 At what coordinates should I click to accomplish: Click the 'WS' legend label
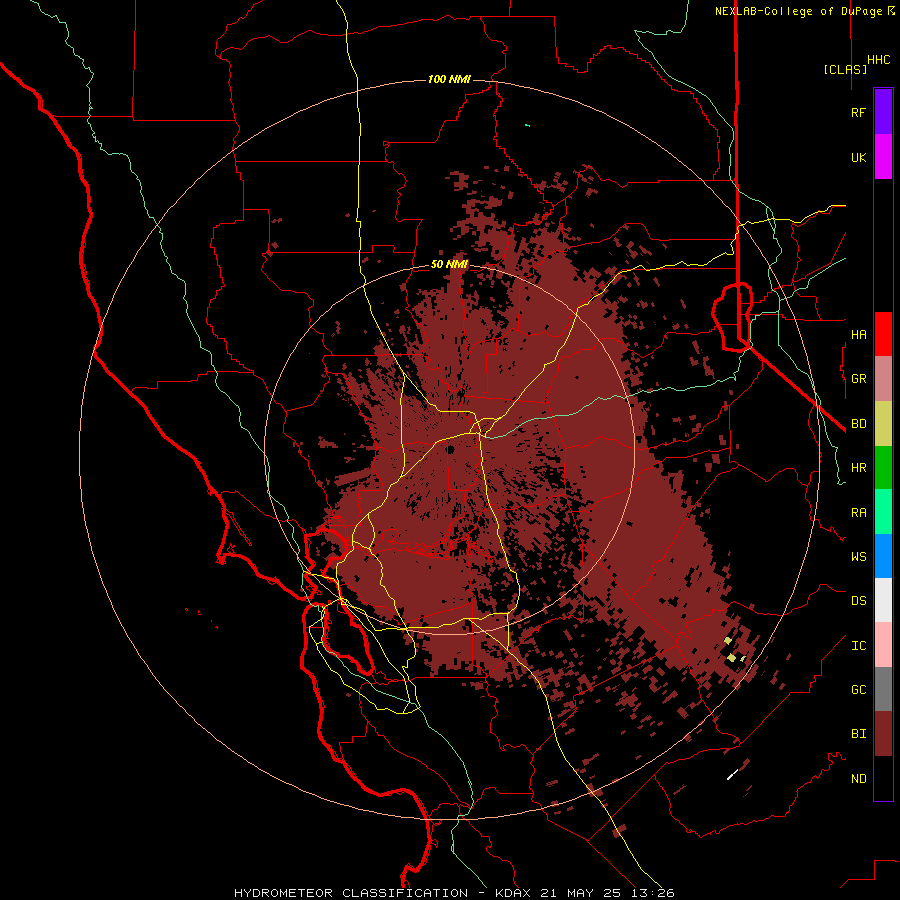point(858,557)
